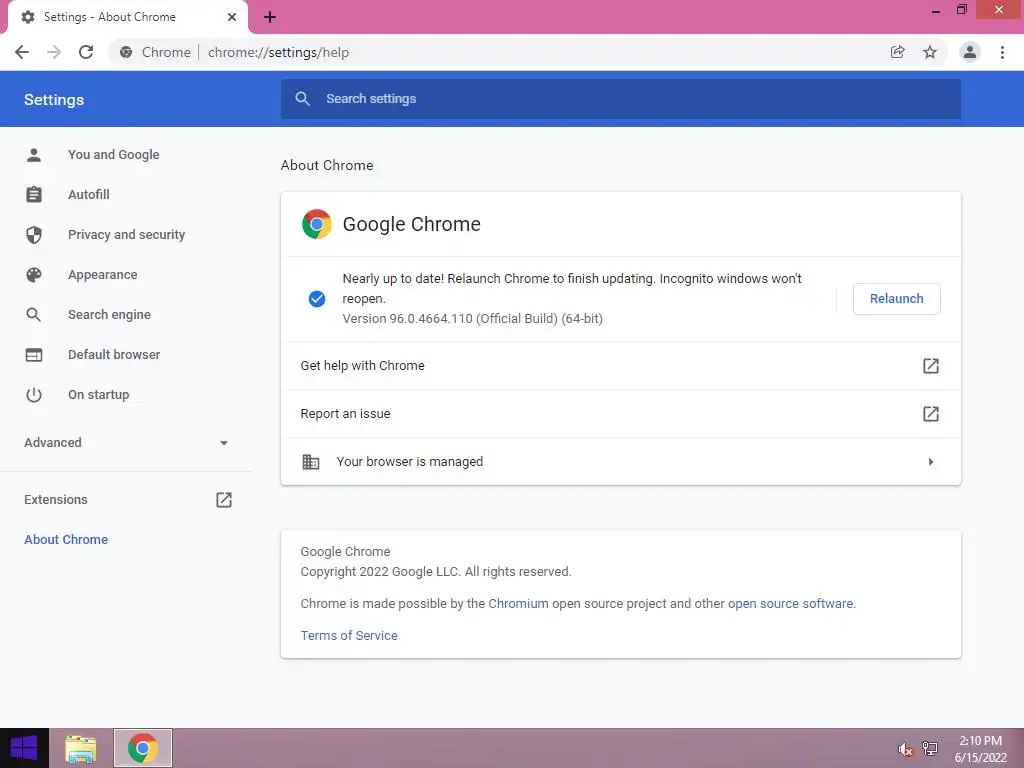Bookmark this page with the star icon

930,52
